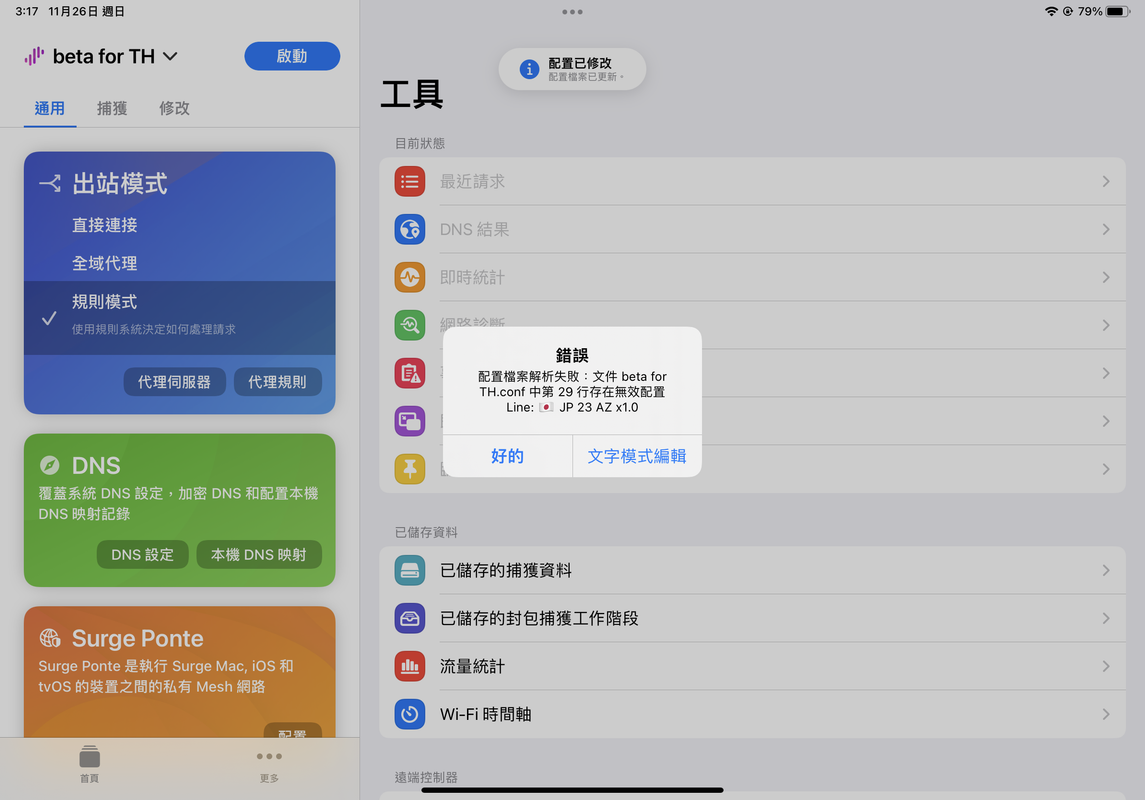1145x800 pixels.
Task: Tap the info icon in 配置已修改 banner
Action: [529, 69]
